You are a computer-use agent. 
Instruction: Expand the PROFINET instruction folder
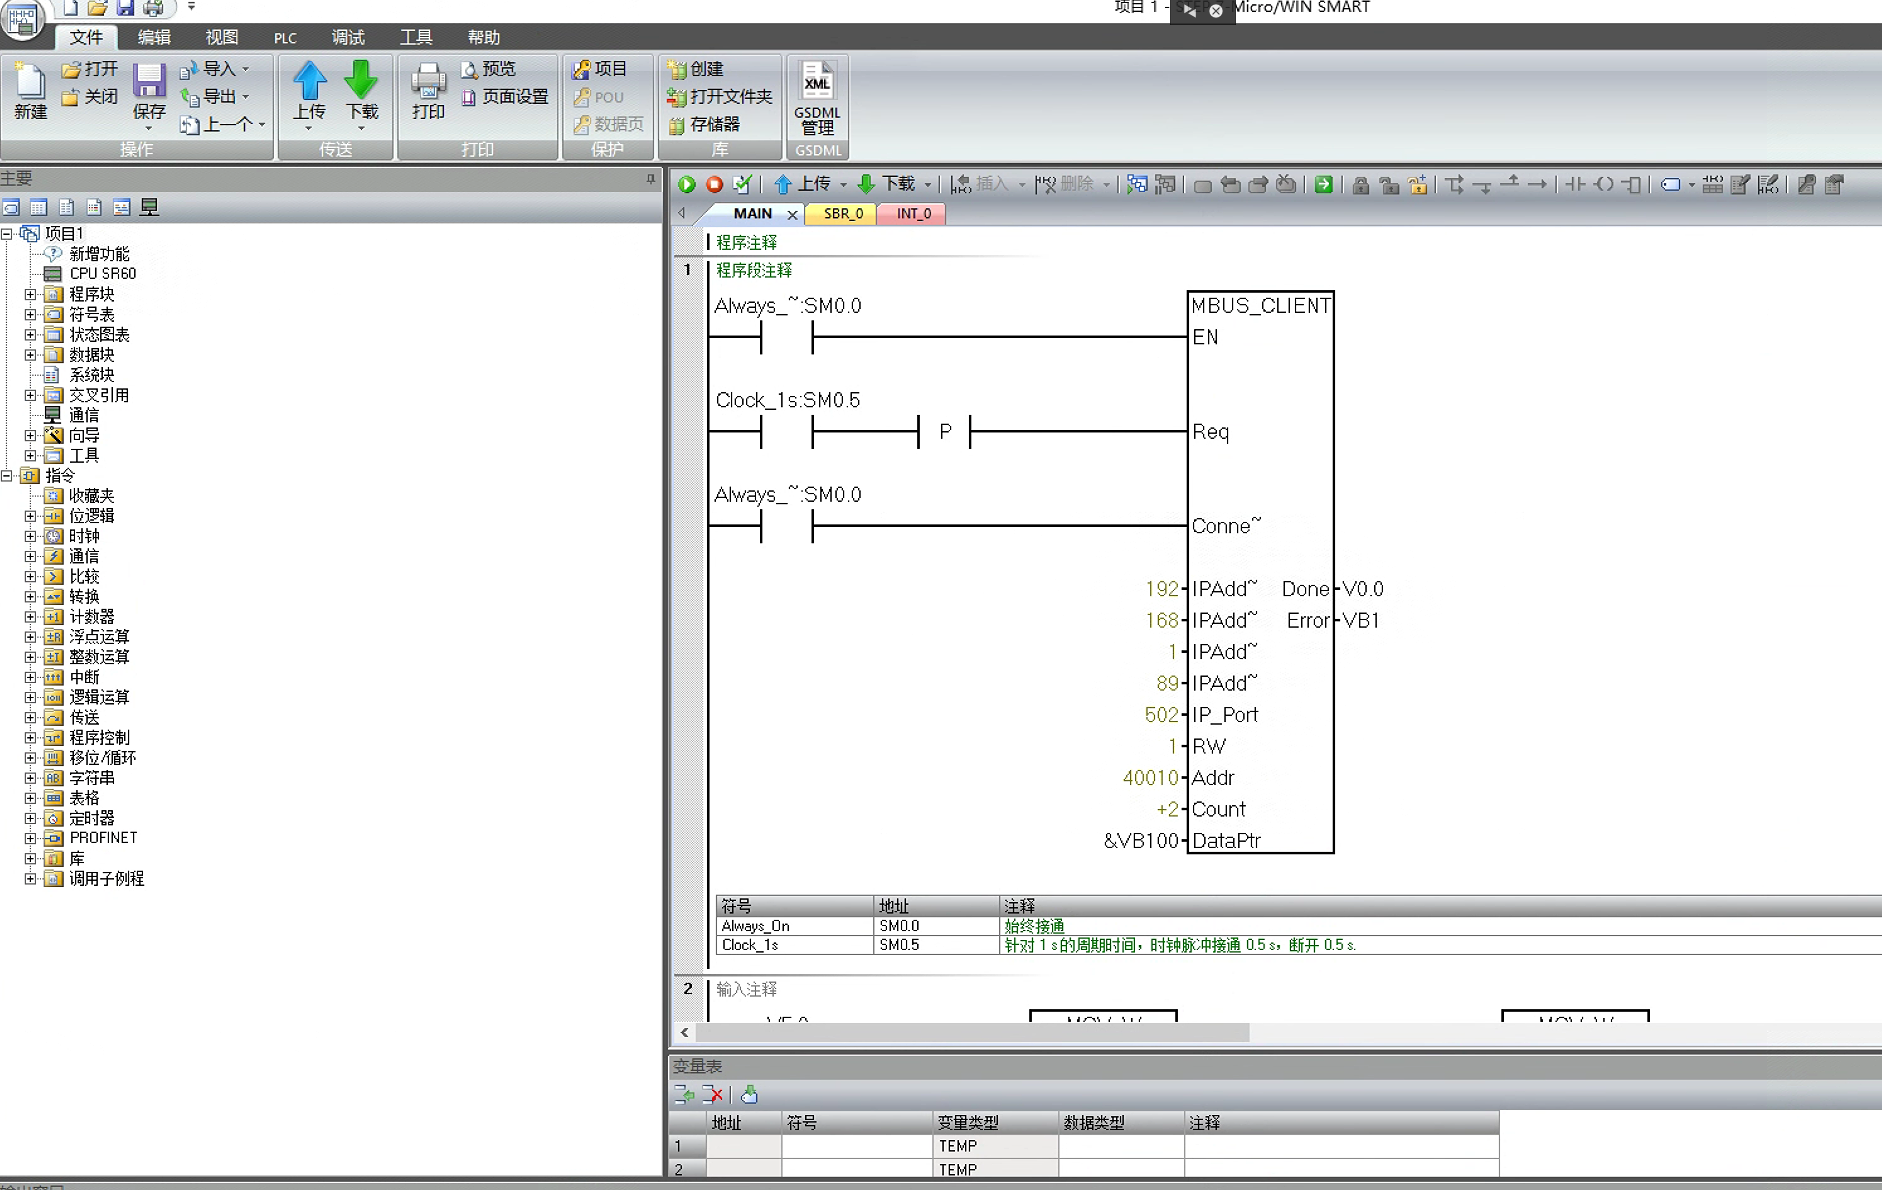[30, 838]
